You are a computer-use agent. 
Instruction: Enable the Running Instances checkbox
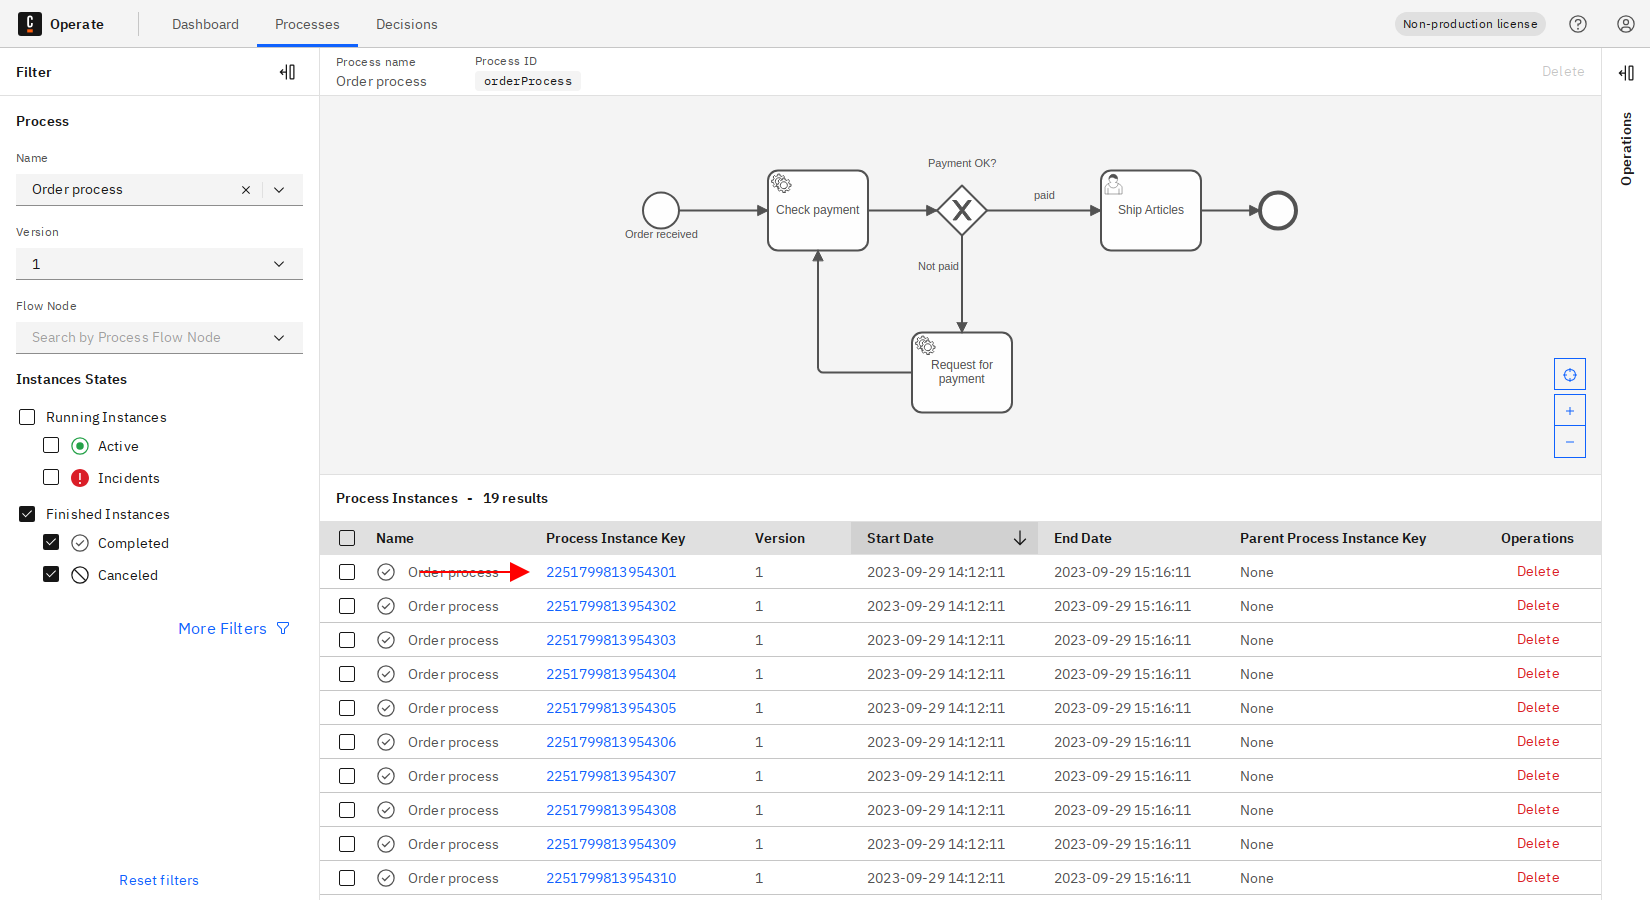(26, 416)
